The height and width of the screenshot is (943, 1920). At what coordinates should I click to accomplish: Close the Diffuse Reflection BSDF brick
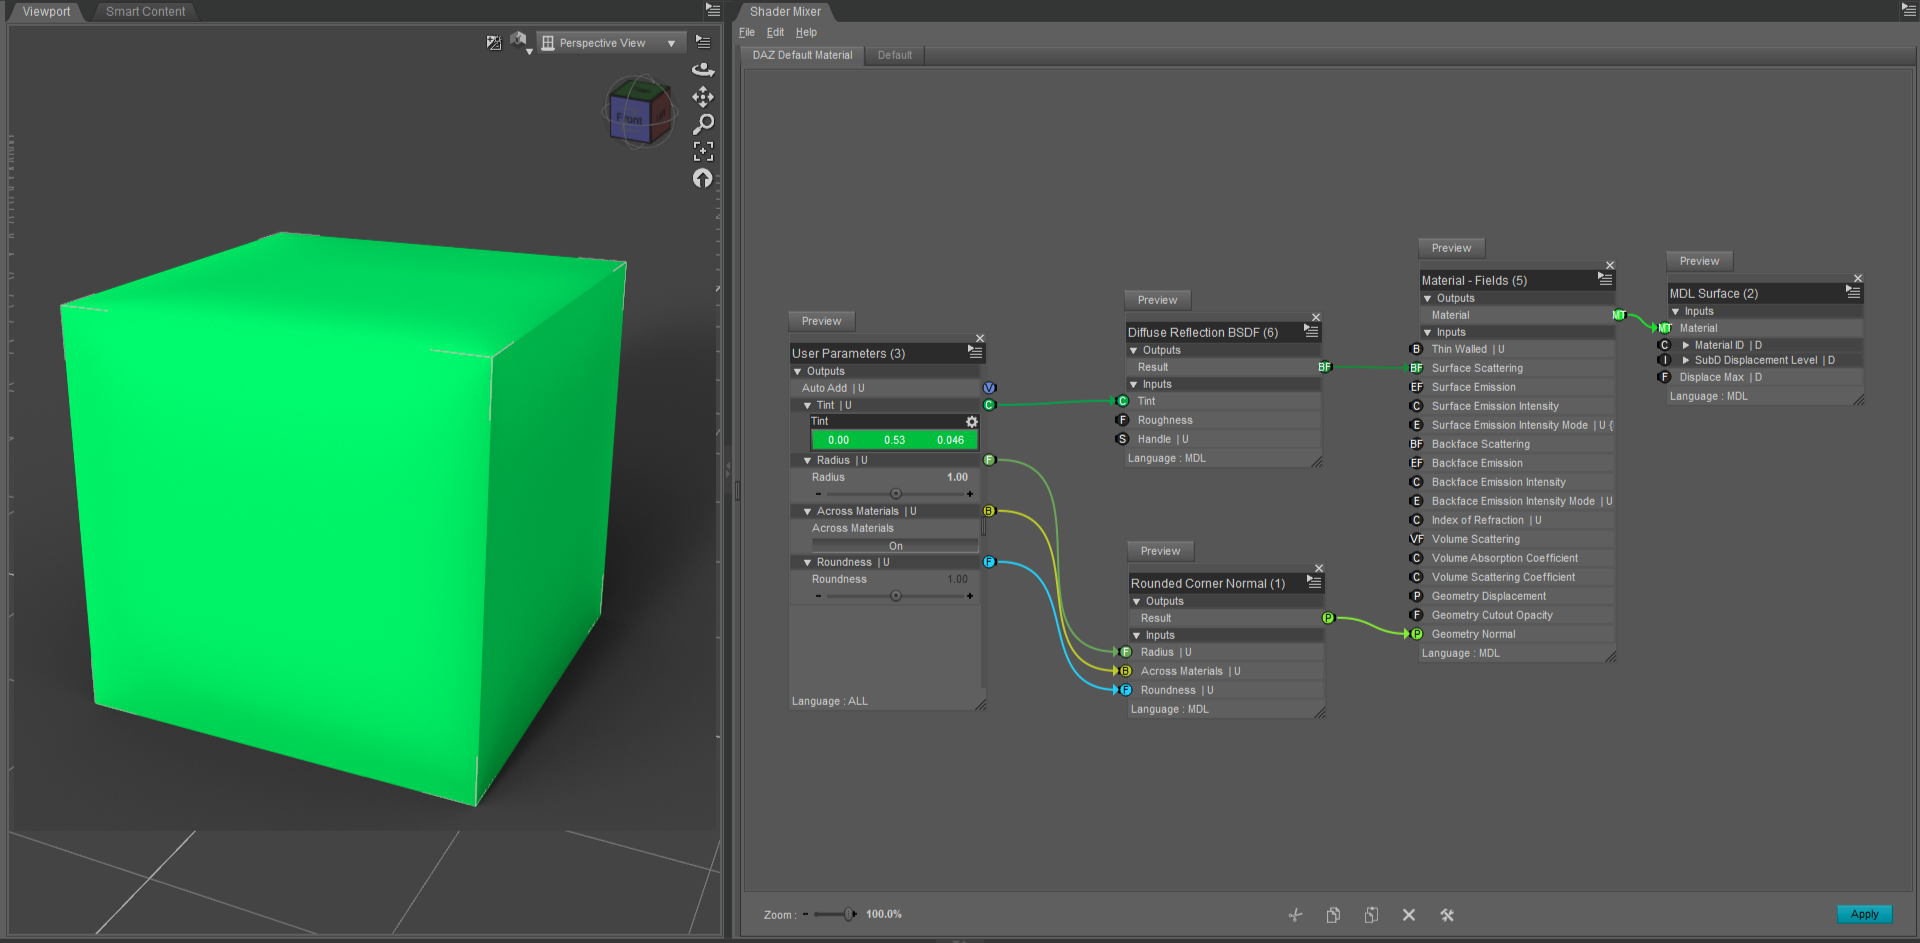point(1316,317)
